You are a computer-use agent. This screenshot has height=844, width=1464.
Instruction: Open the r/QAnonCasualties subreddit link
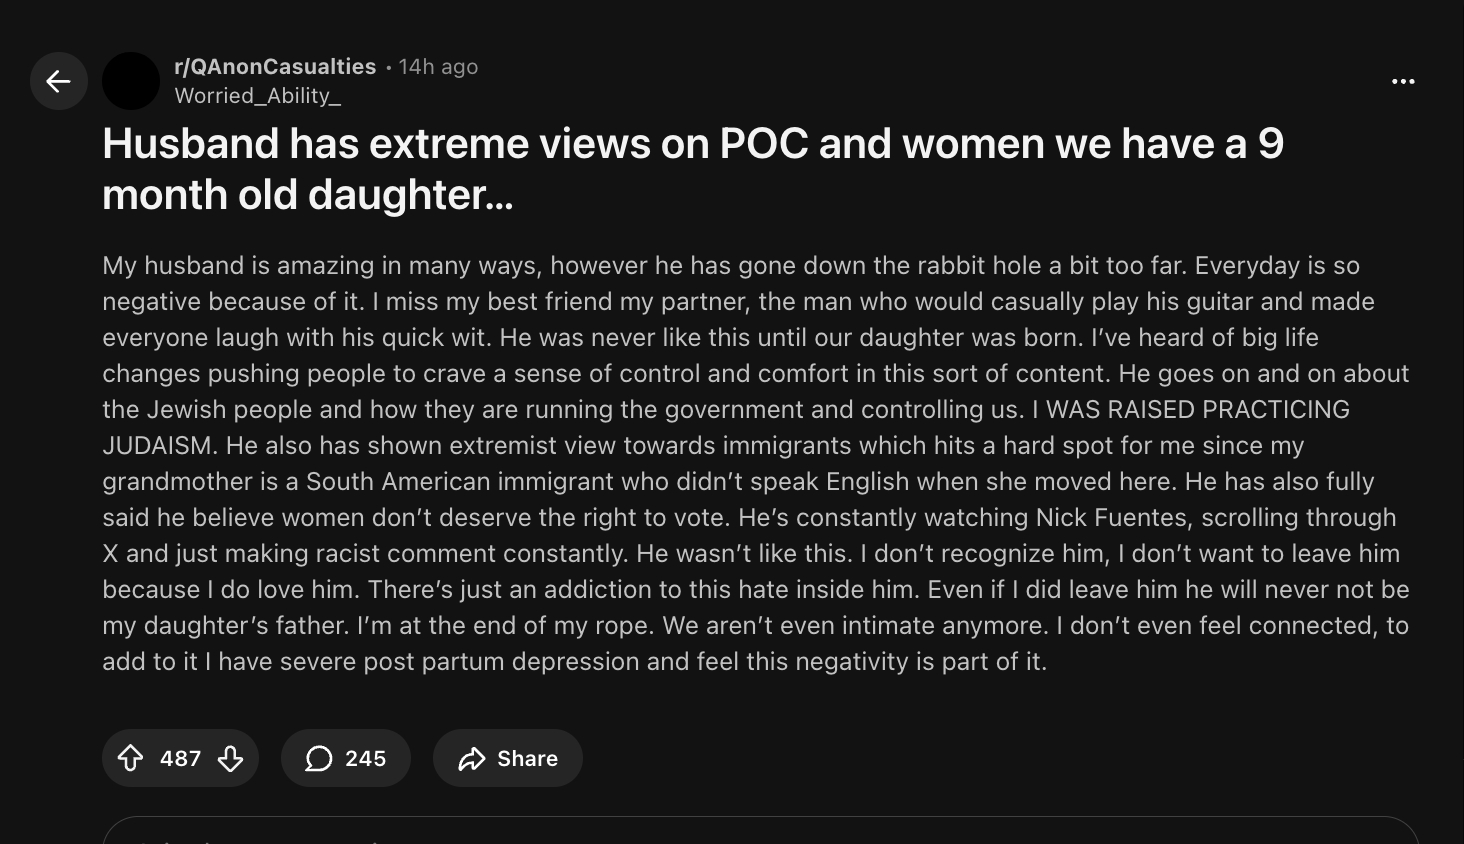(x=275, y=67)
